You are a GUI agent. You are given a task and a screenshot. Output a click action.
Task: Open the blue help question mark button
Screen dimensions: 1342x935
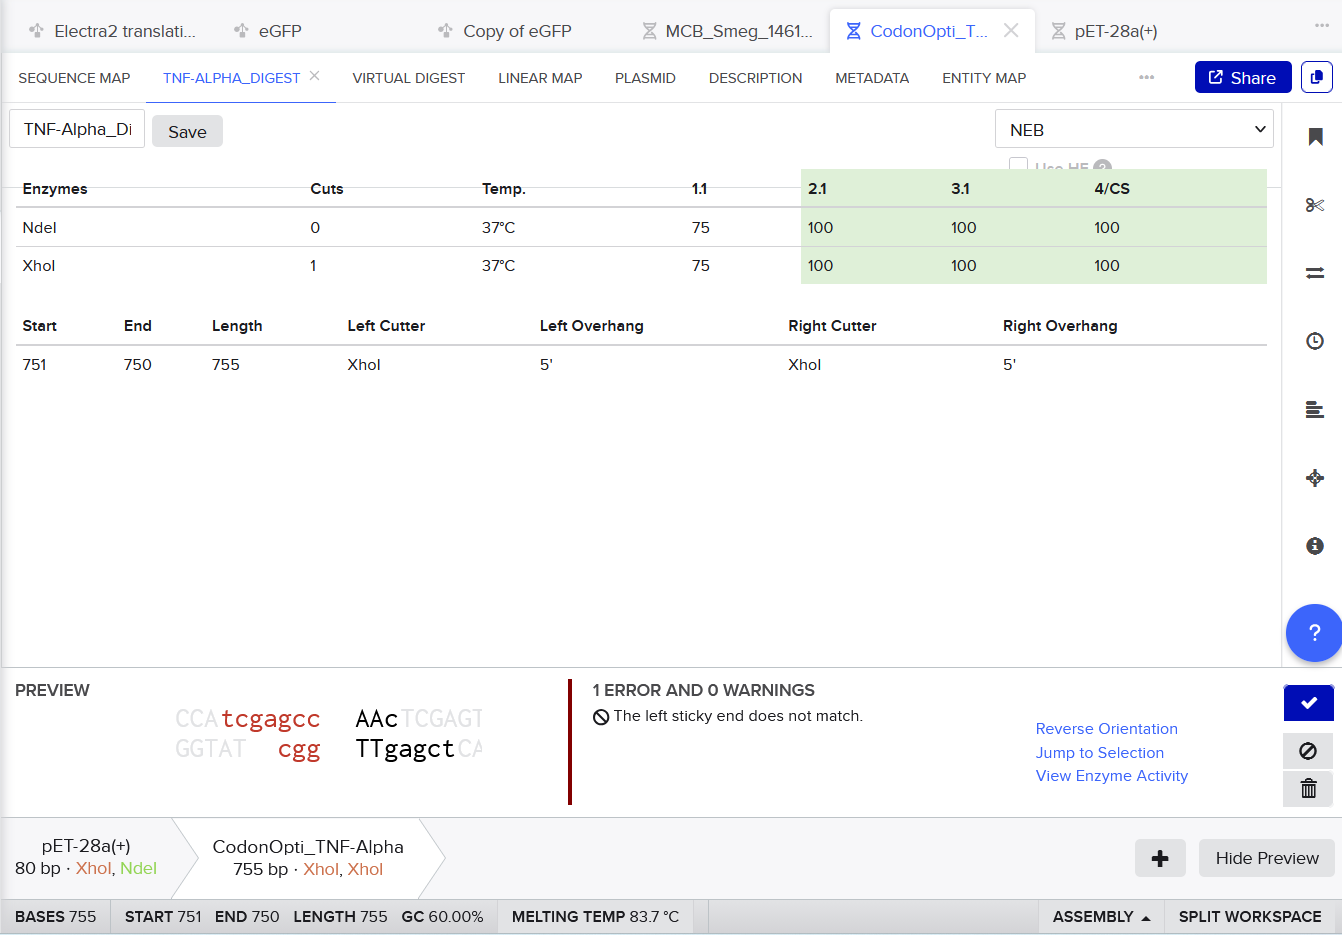(x=1314, y=633)
